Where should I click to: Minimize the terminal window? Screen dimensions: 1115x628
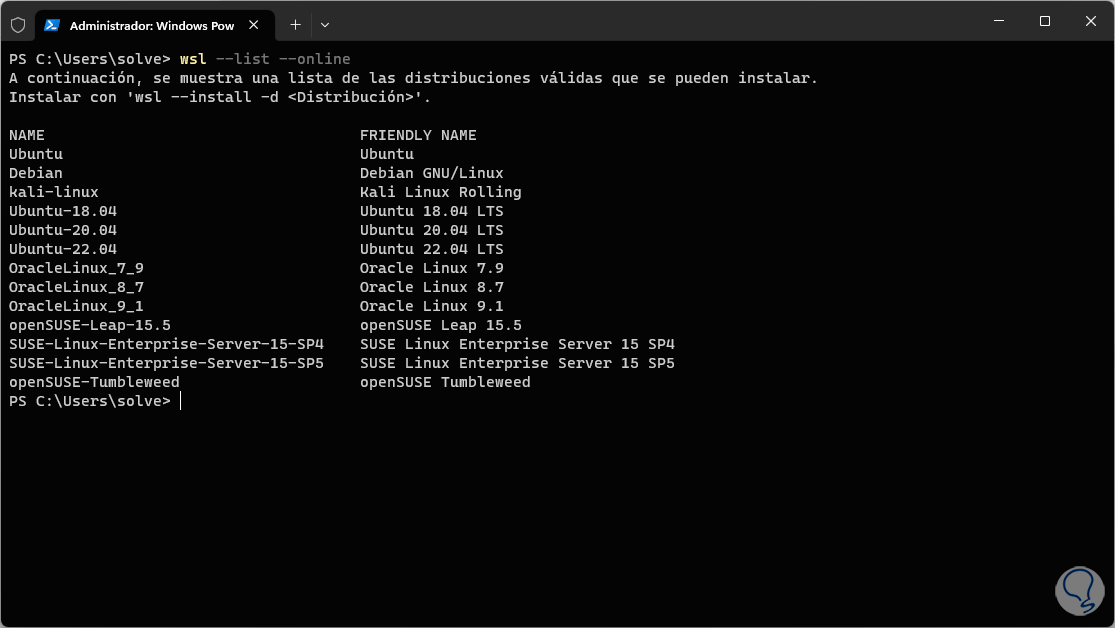pos(999,21)
